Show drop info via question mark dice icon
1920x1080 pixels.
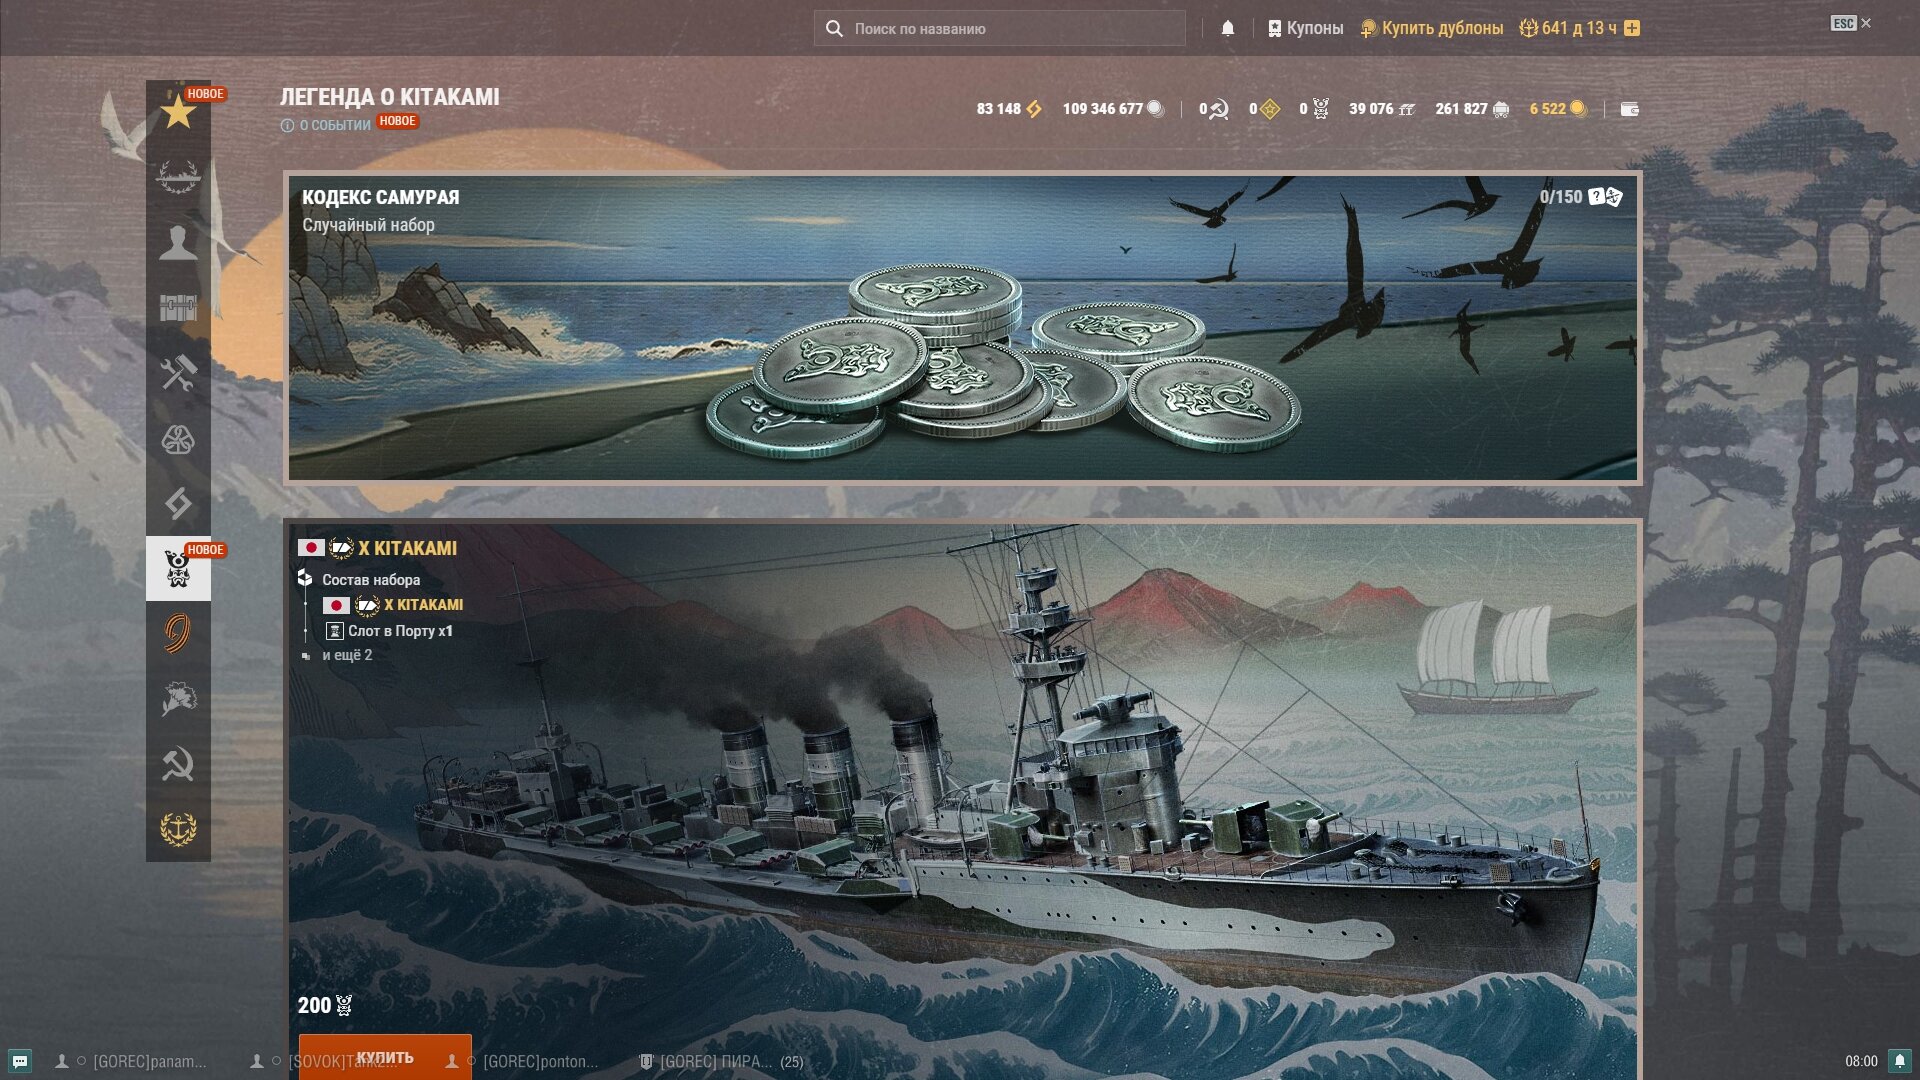point(1605,197)
